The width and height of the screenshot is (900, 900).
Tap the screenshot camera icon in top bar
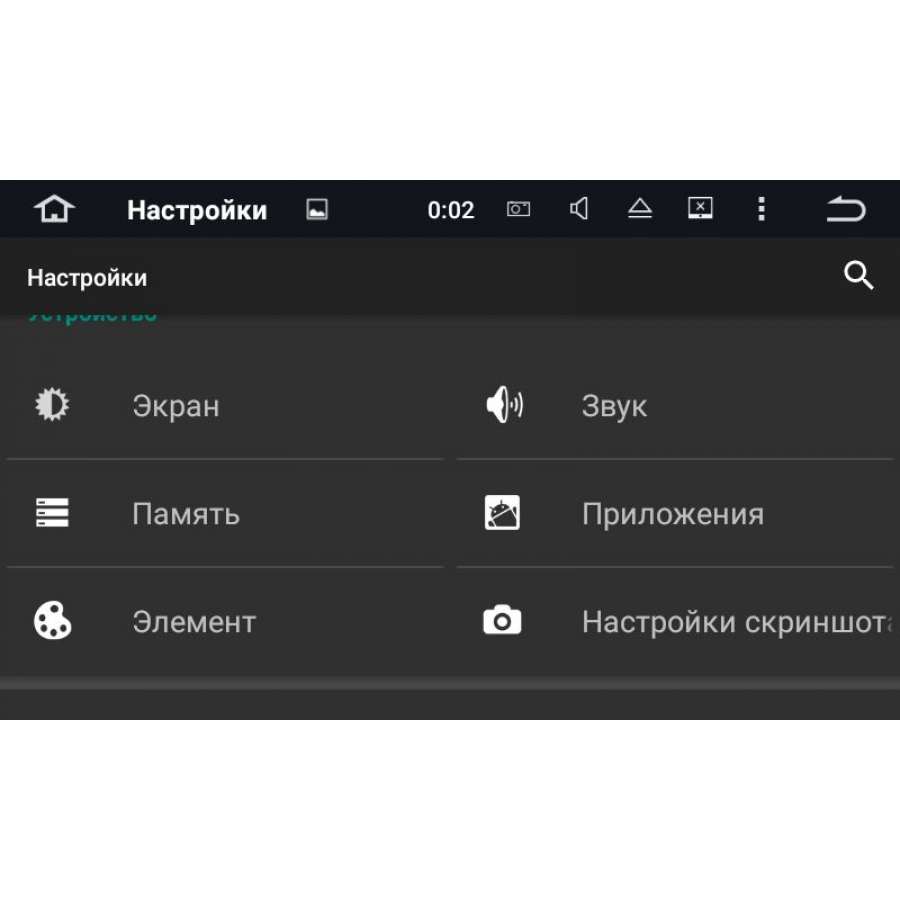point(518,209)
